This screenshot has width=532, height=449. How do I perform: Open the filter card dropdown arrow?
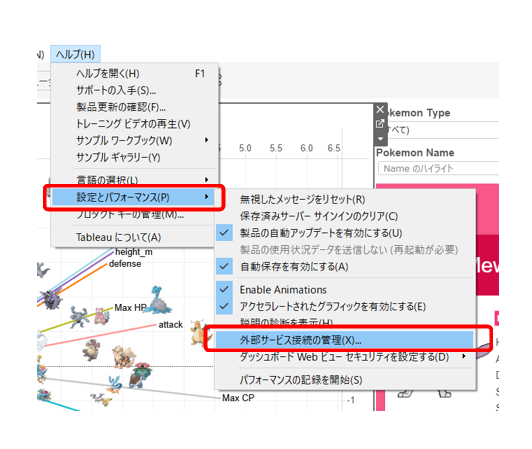coord(380,138)
